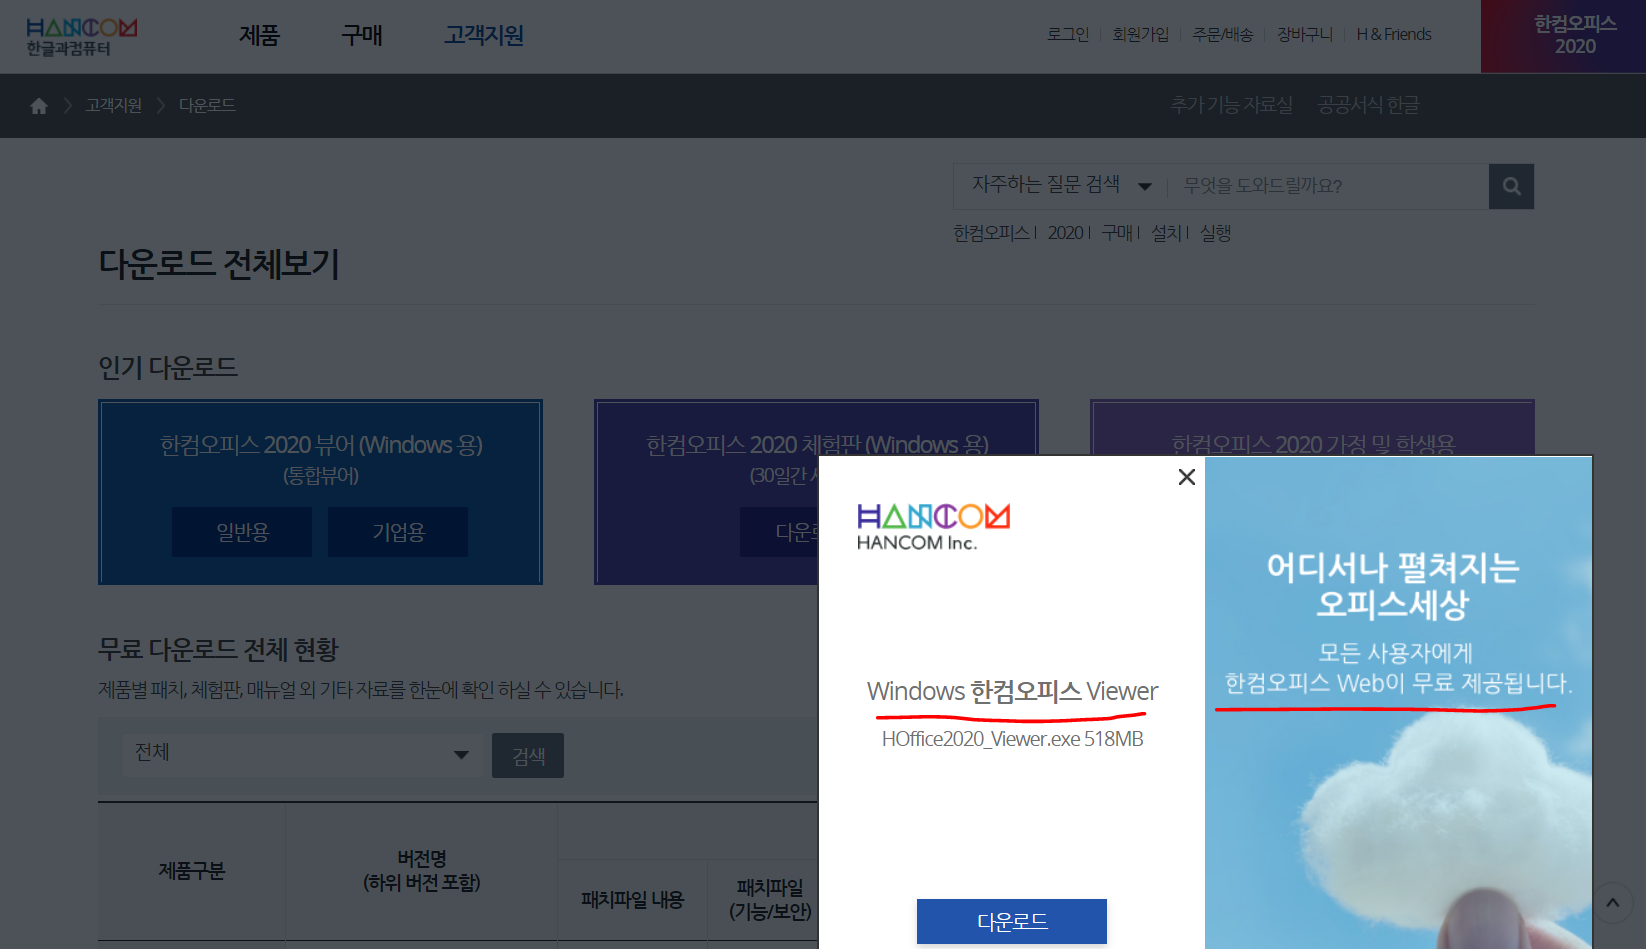Screen dimensions: 1646x949
Task: Click 2020 keyword link
Action: coord(1066,233)
